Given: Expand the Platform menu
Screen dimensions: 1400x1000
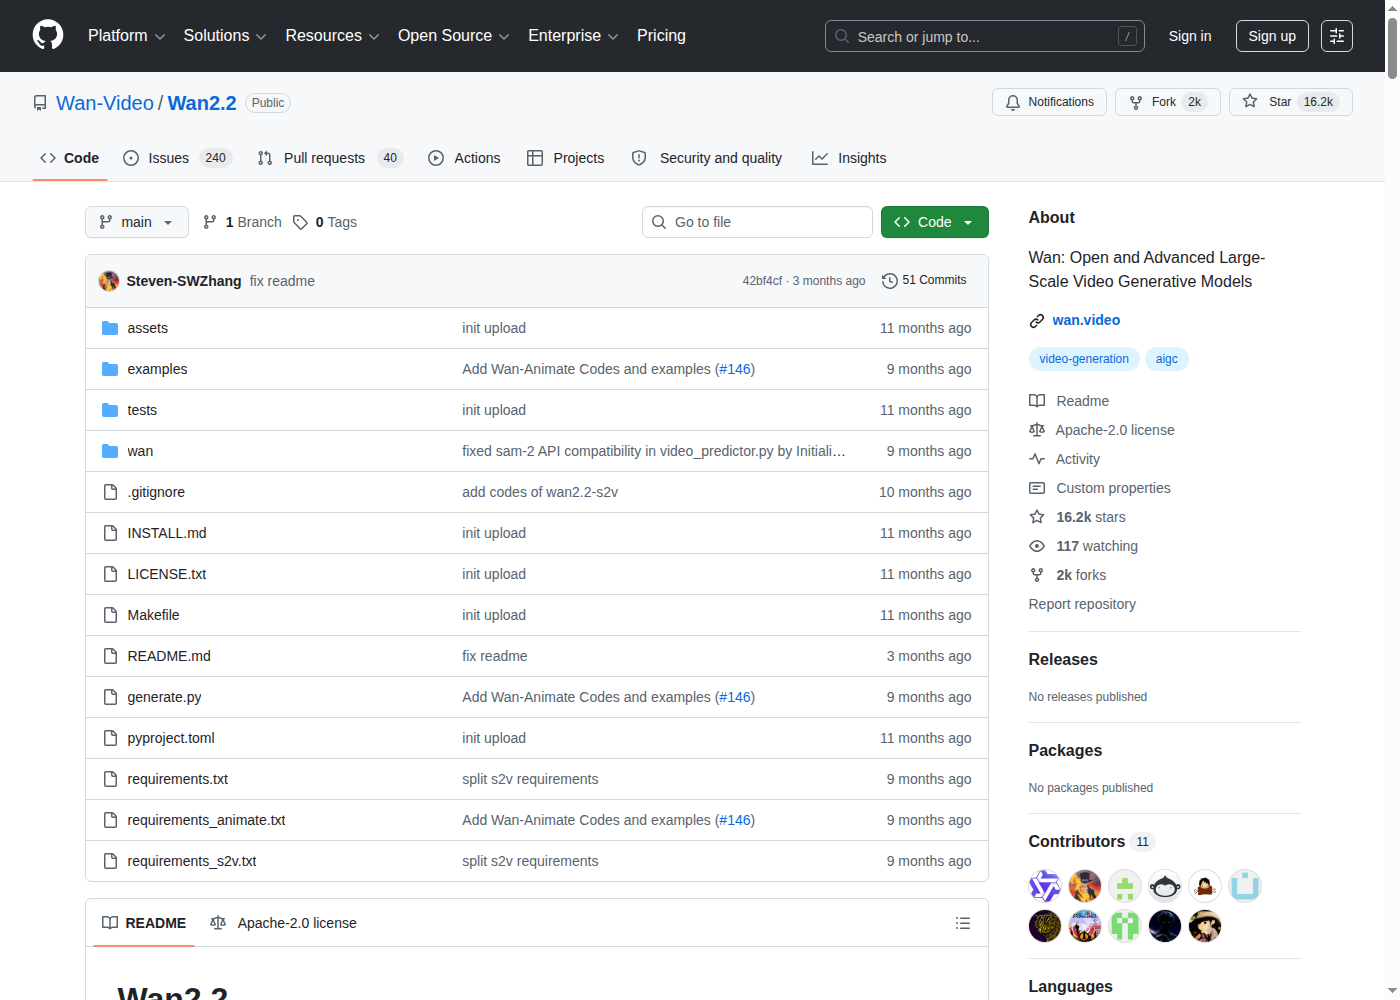Looking at the screenshot, I should click(126, 36).
